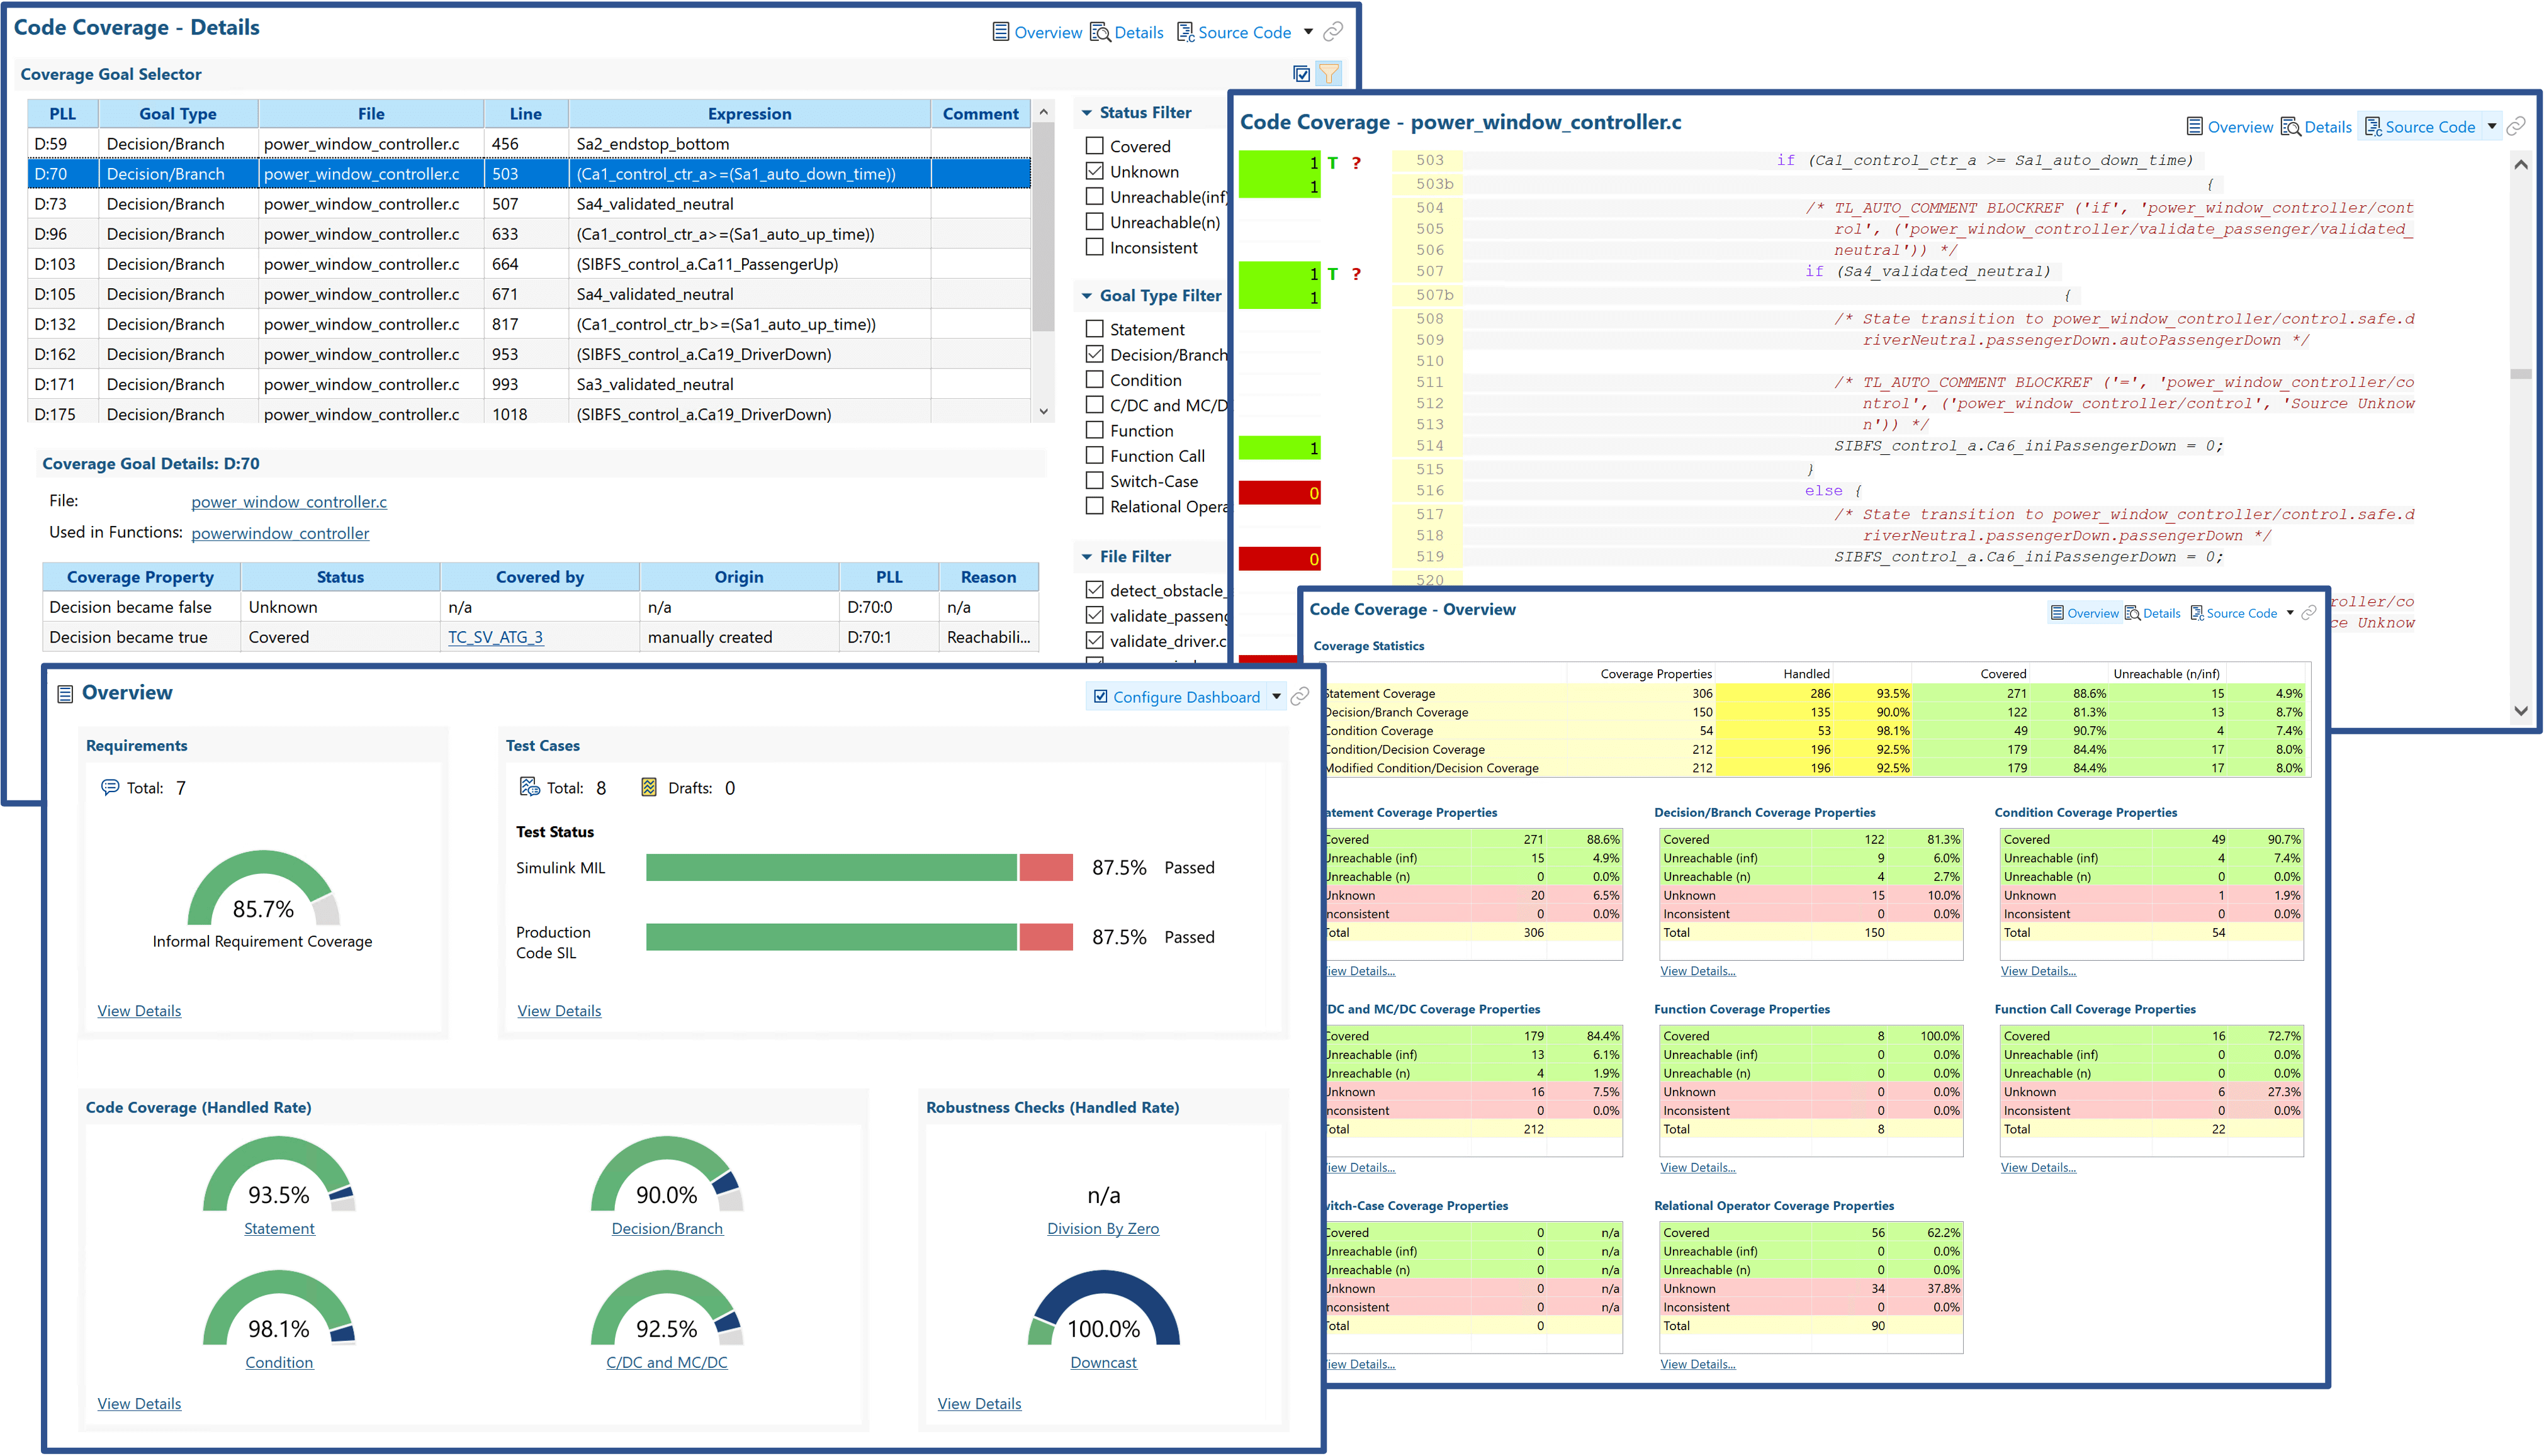
Task: Click the Drafts icon in Test Cases
Action: tap(649, 787)
